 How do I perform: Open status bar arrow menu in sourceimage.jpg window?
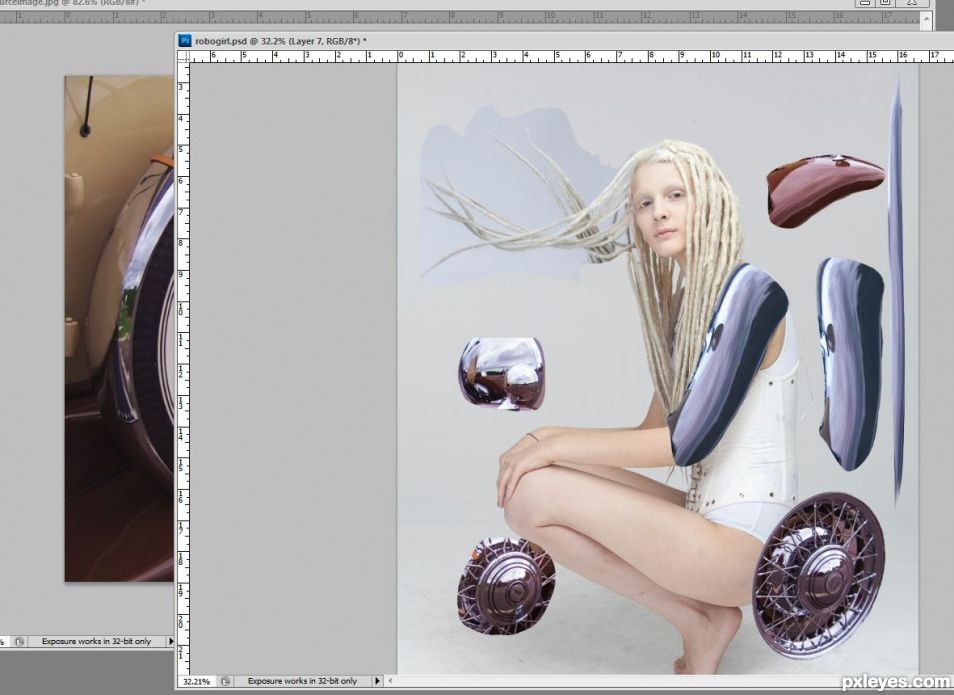coord(170,641)
